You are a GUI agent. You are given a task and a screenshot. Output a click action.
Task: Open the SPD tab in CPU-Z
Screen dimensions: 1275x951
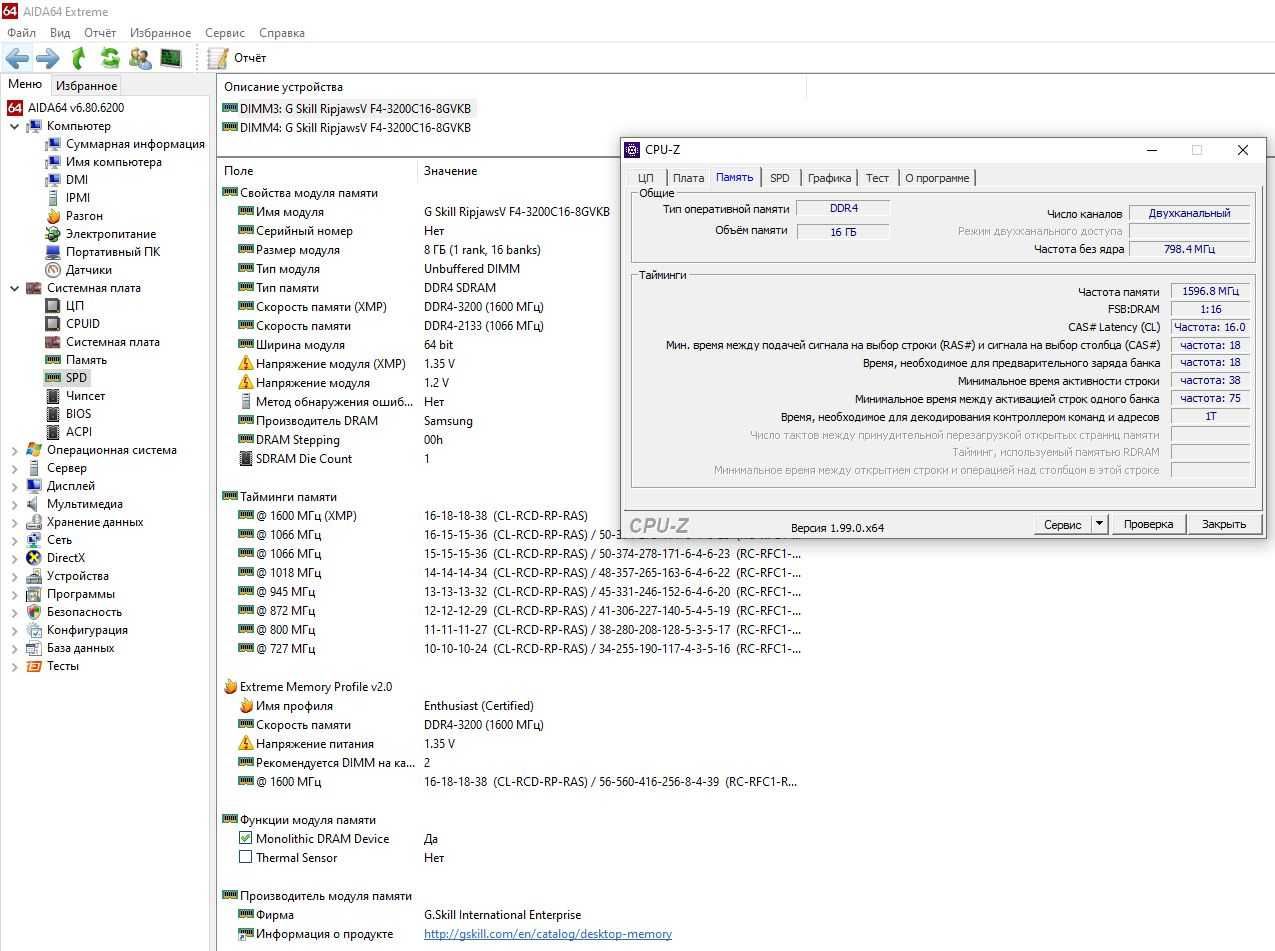pos(780,178)
